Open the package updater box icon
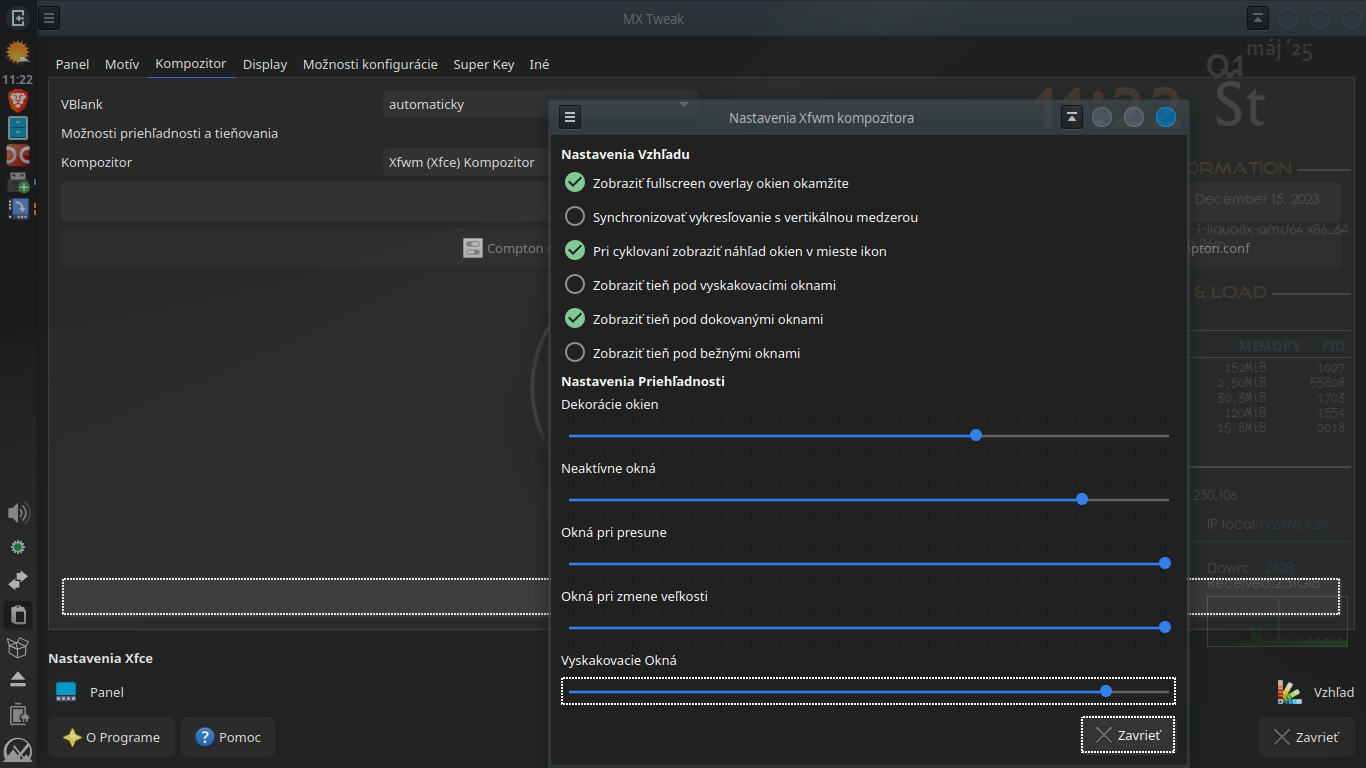Image resolution: width=1366 pixels, height=768 pixels. point(18,648)
